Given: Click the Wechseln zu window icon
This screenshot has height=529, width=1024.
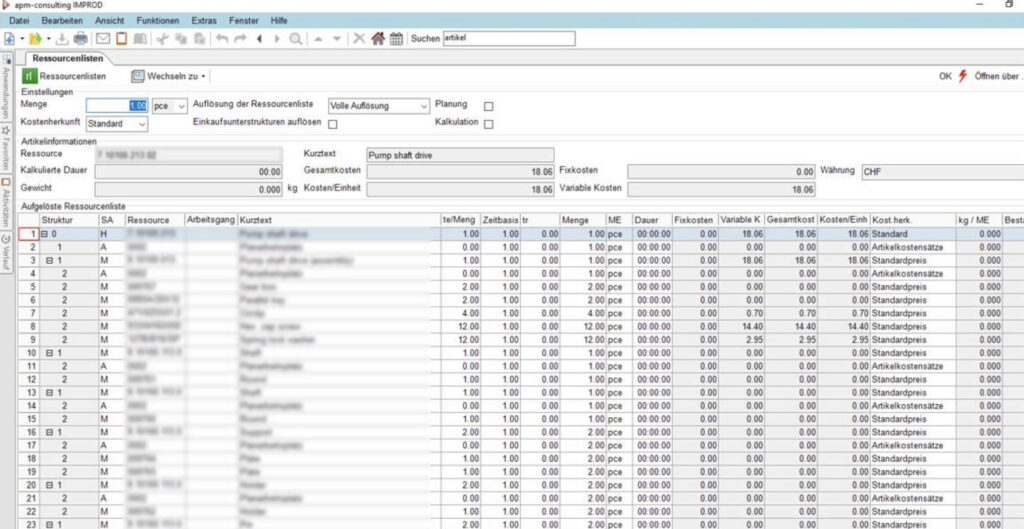Looking at the screenshot, I should point(137,76).
